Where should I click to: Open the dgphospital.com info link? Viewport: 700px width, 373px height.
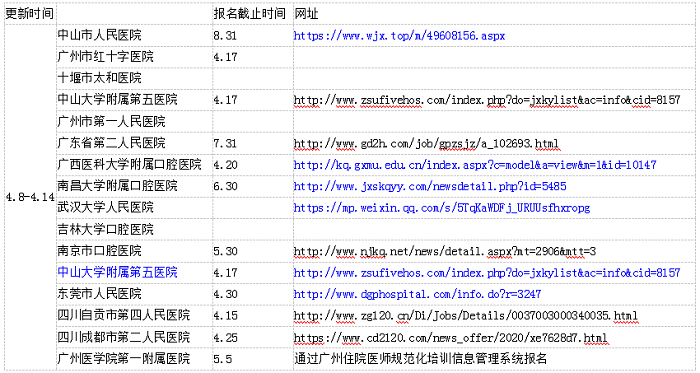pos(417,294)
